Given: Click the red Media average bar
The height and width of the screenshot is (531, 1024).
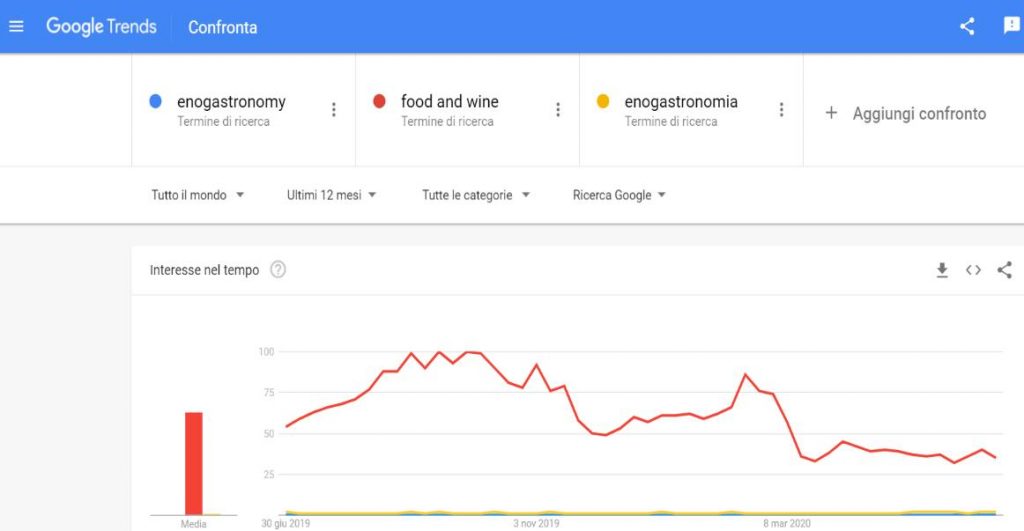Looking at the screenshot, I should (x=193, y=464).
